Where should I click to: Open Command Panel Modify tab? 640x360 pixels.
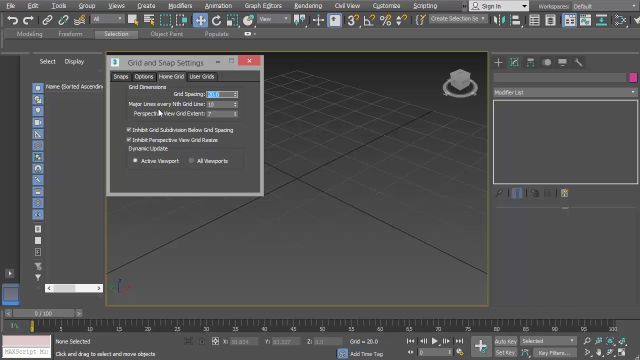click(514, 62)
